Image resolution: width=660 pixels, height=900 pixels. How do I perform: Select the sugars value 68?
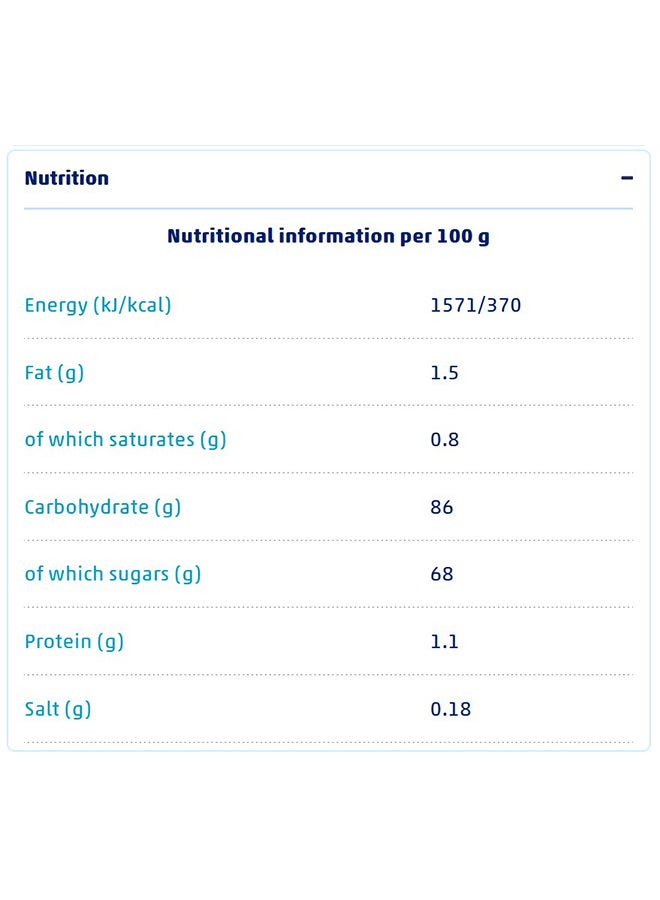[x=442, y=574]
